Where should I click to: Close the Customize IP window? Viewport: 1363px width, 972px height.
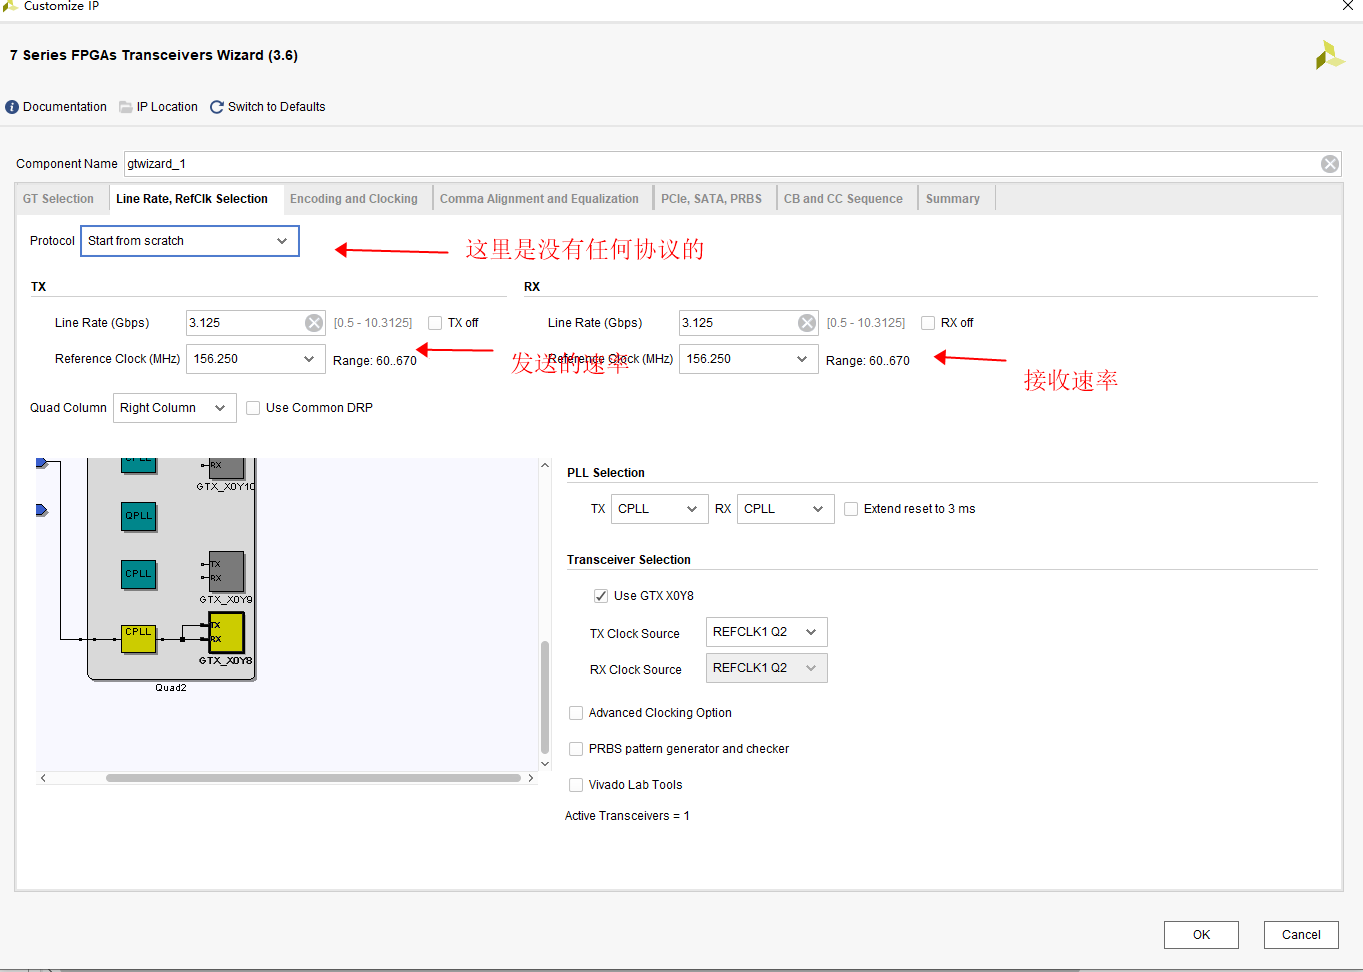point(1347,6)
